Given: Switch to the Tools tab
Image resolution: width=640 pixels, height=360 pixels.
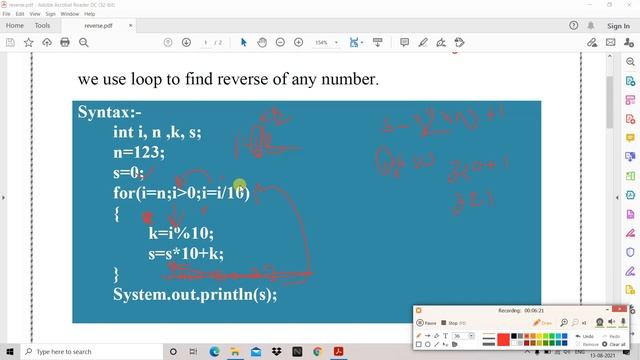Looking at the screenshot, I should coord(42,25).
